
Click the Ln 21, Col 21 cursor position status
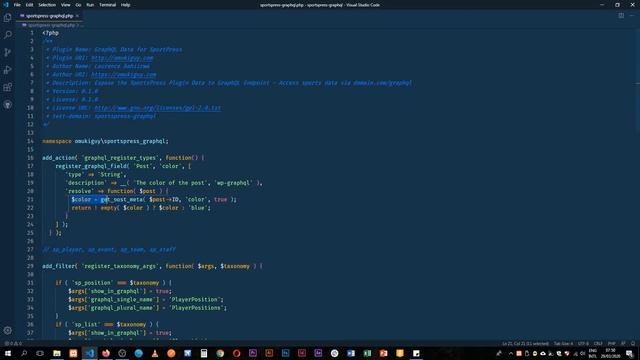pos(525,344)
